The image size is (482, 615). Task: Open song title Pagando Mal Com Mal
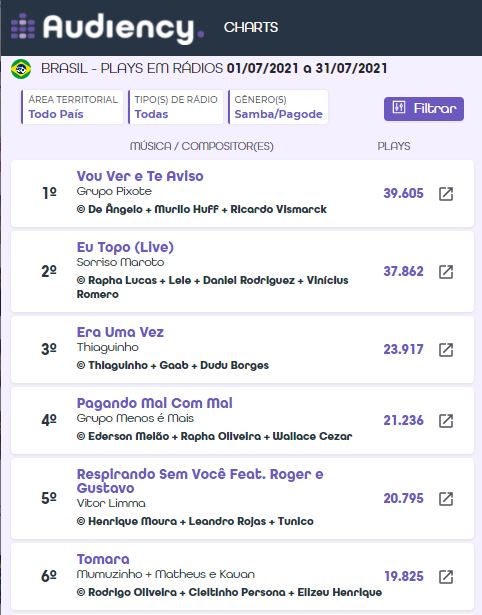(155, 403)
